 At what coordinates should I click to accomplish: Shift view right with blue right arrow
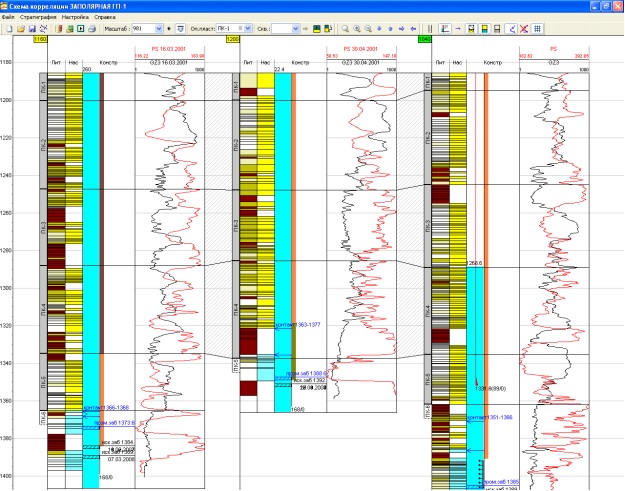pos(402,29)
